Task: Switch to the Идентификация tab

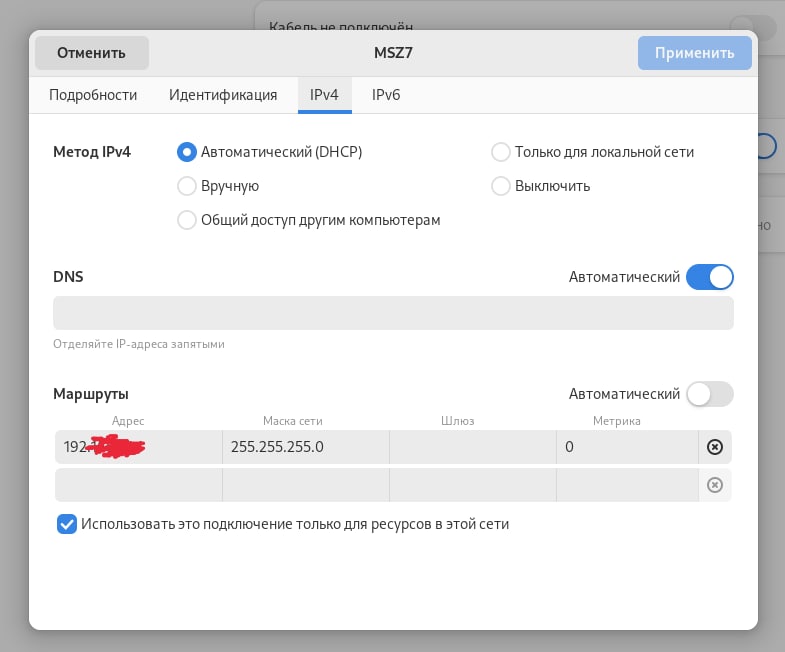Action: pos(223,95)
